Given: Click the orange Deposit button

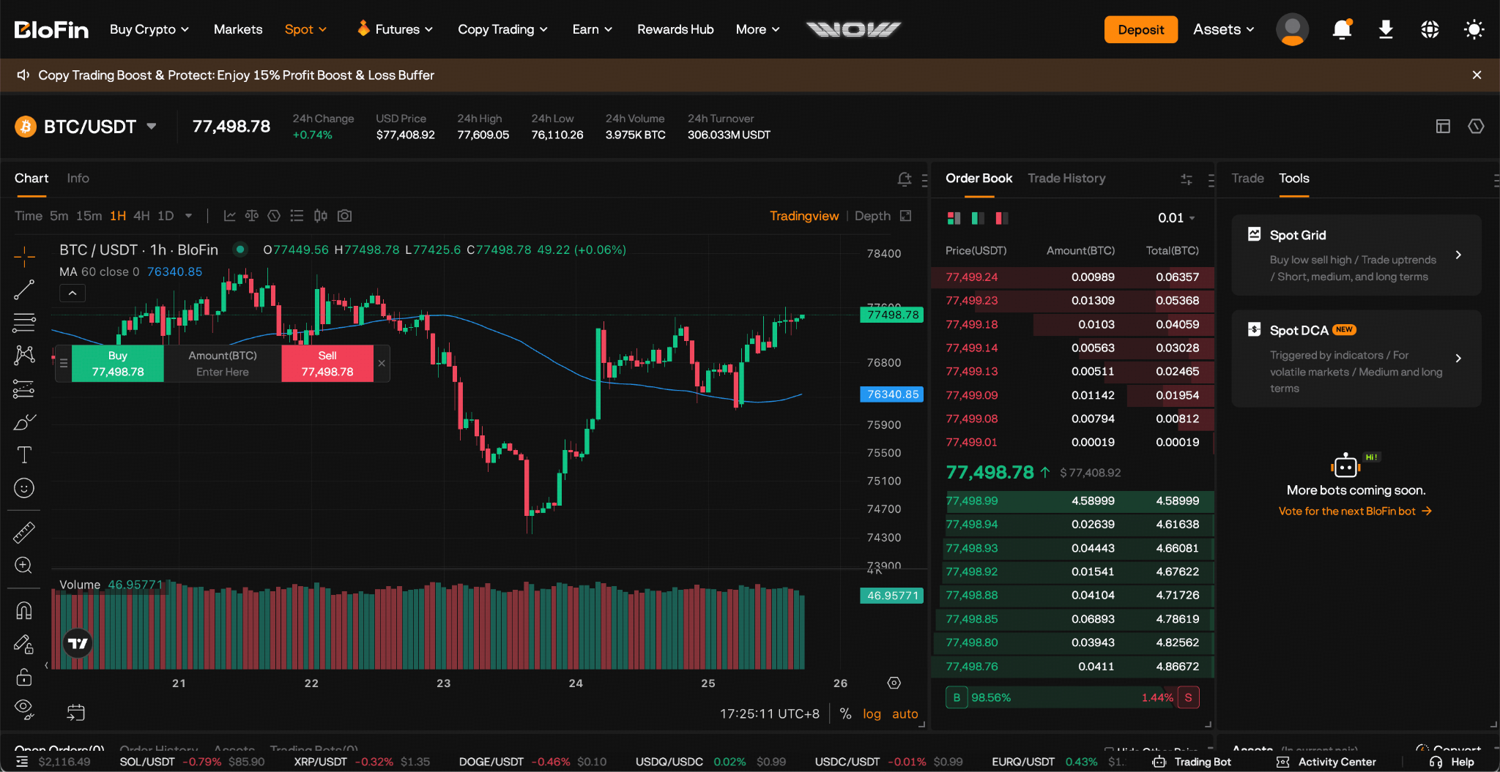Looking at the screenshot, I should [1141, 29].
